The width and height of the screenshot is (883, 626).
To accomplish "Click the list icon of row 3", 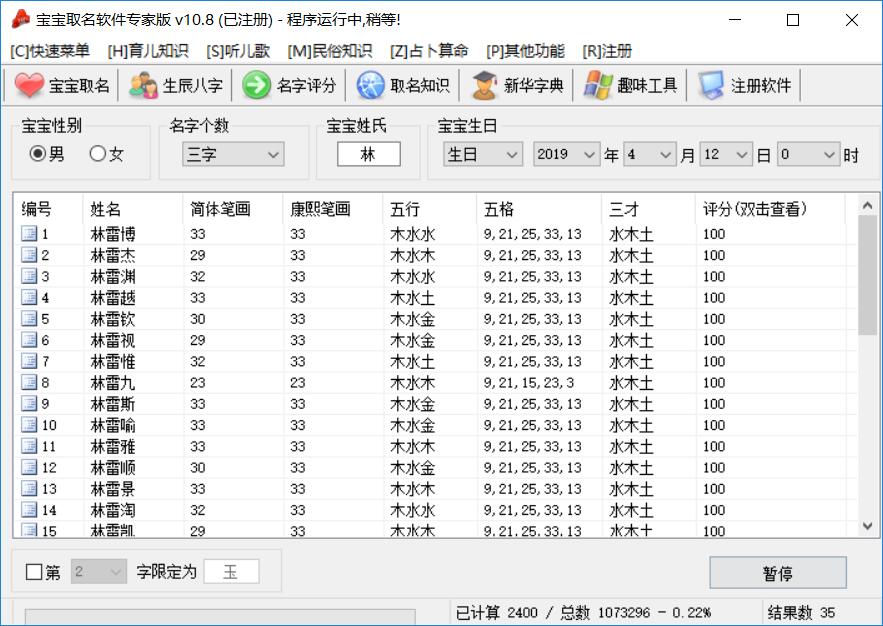I will point(29,276).
